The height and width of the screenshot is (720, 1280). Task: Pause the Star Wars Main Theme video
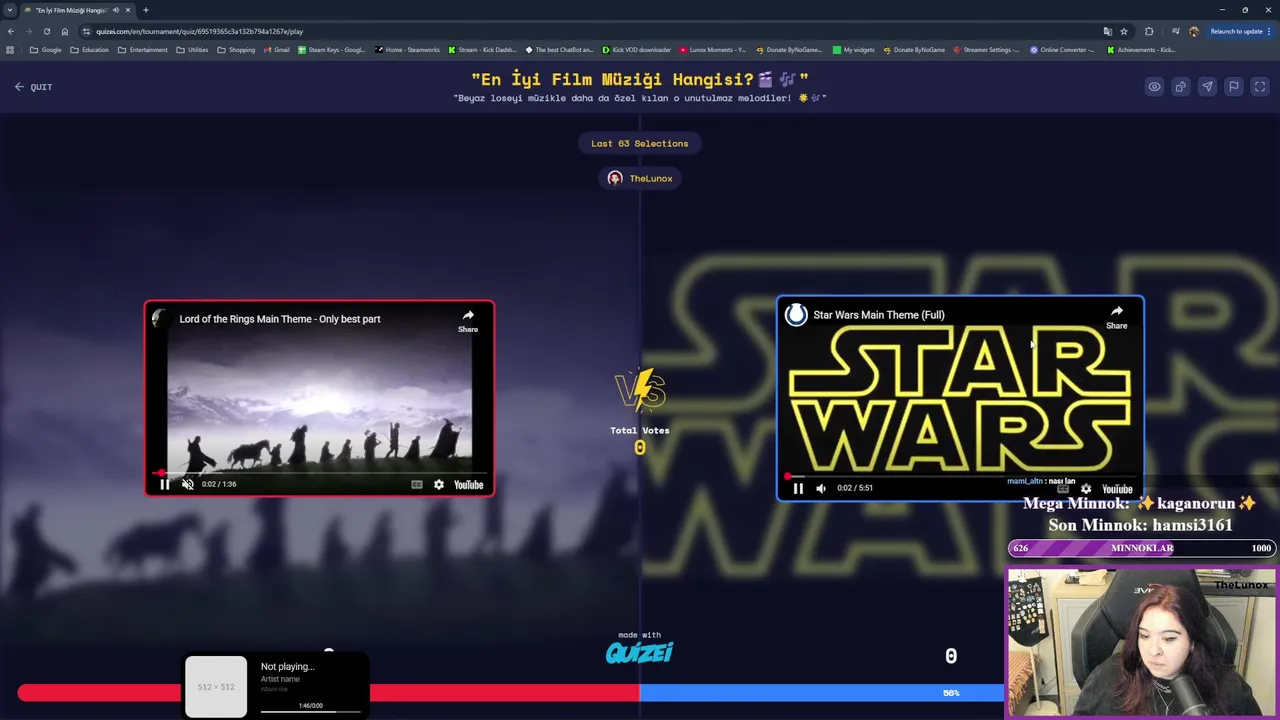[x=798, y=488]
